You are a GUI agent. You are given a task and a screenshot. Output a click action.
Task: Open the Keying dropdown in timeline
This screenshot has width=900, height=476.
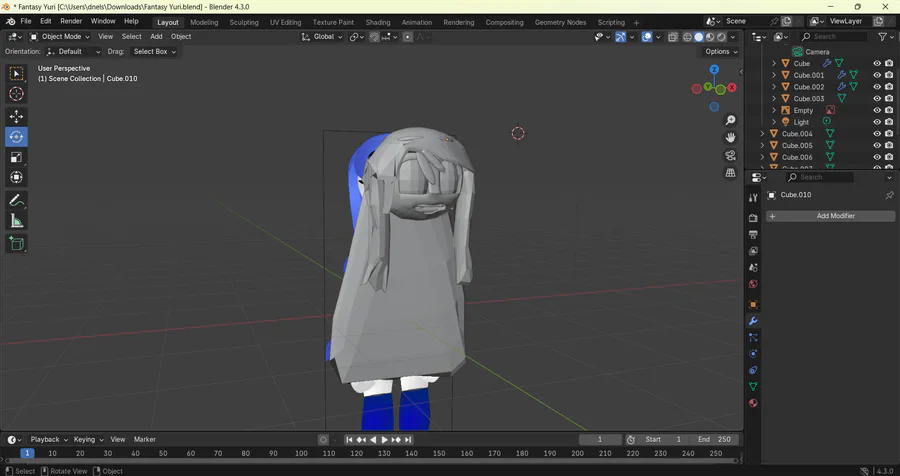coord(88,440)
